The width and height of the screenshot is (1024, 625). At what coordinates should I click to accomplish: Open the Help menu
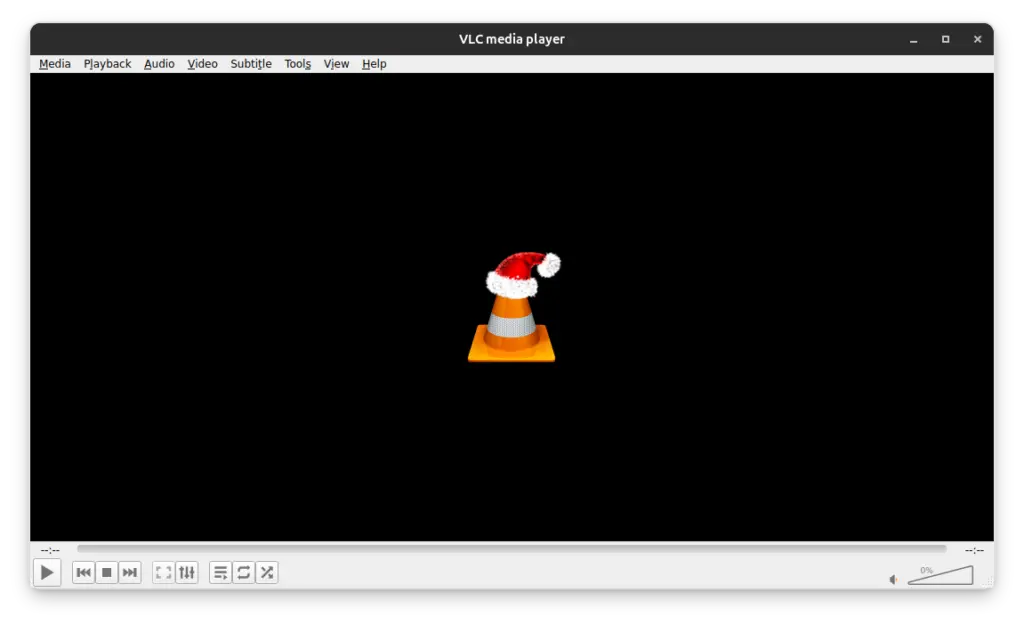(x=374, y=63)
